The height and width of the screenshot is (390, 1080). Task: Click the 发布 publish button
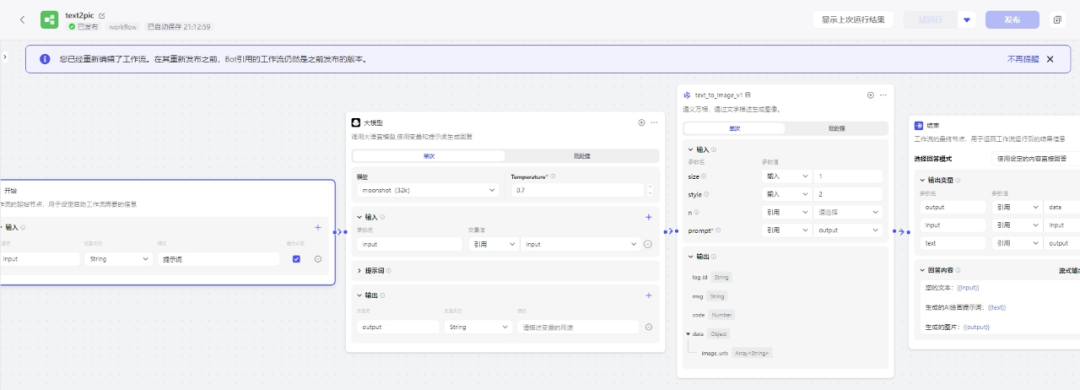[1012, 20]
